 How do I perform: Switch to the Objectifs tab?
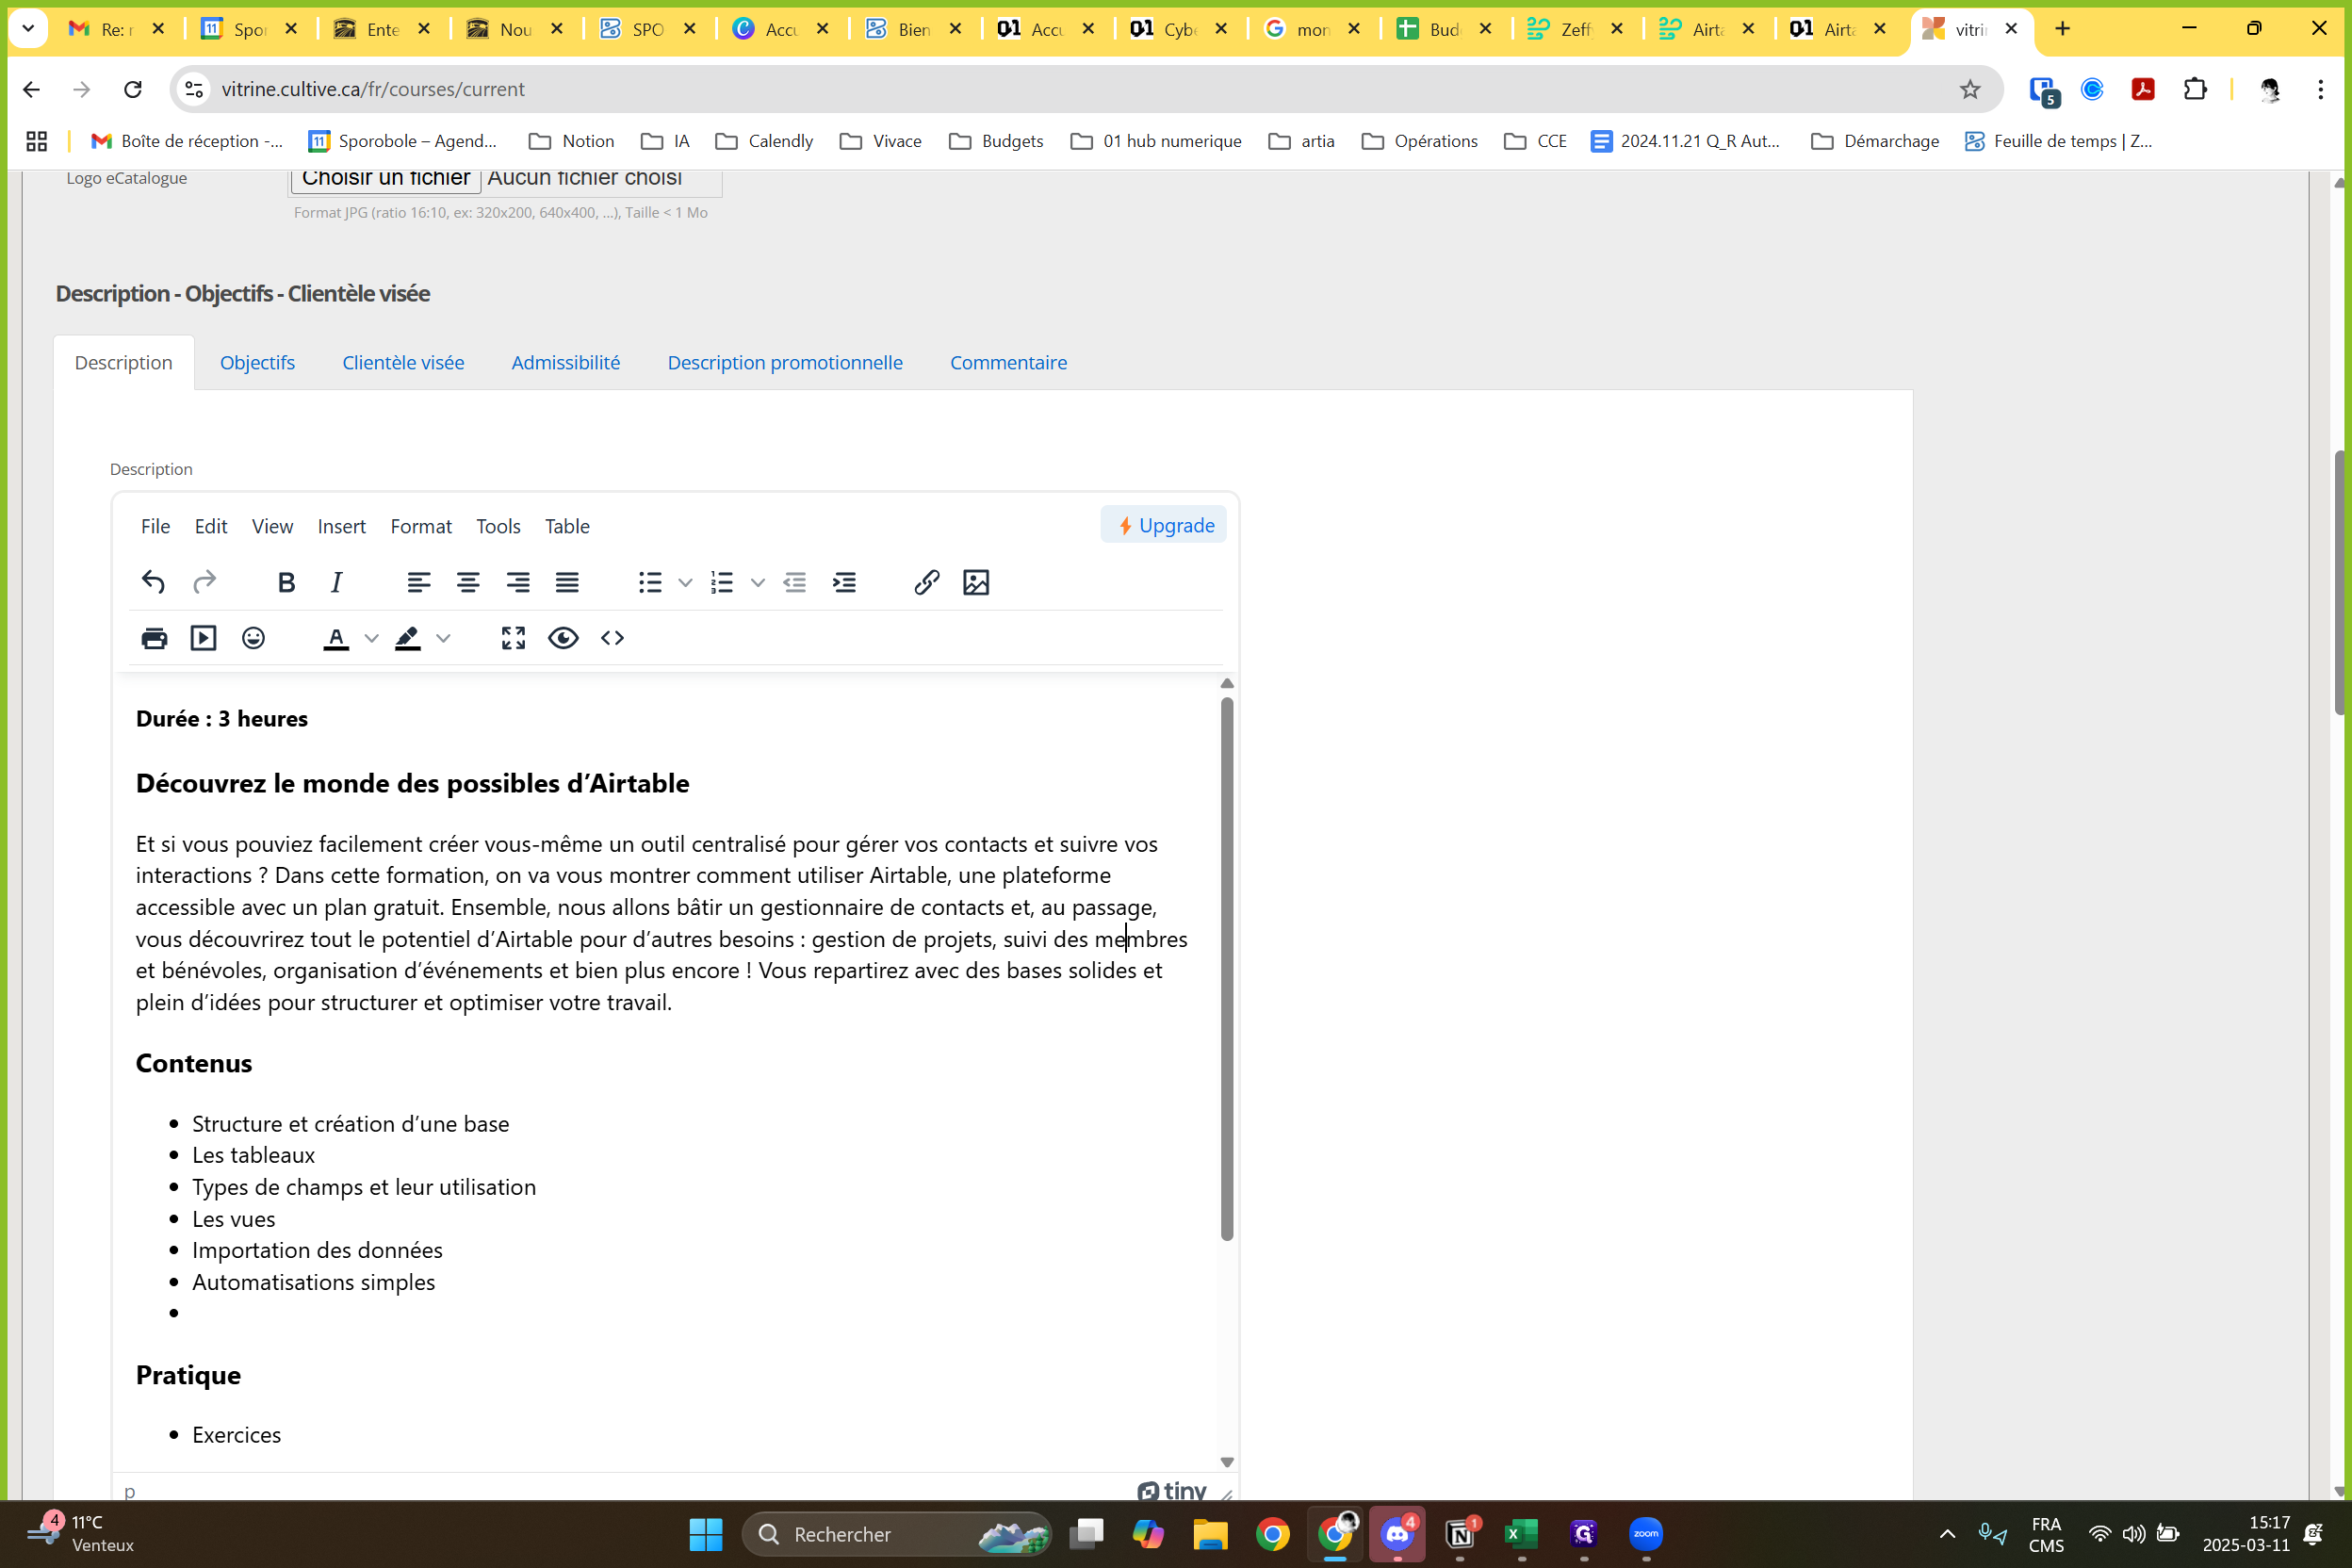coord(257,362)
